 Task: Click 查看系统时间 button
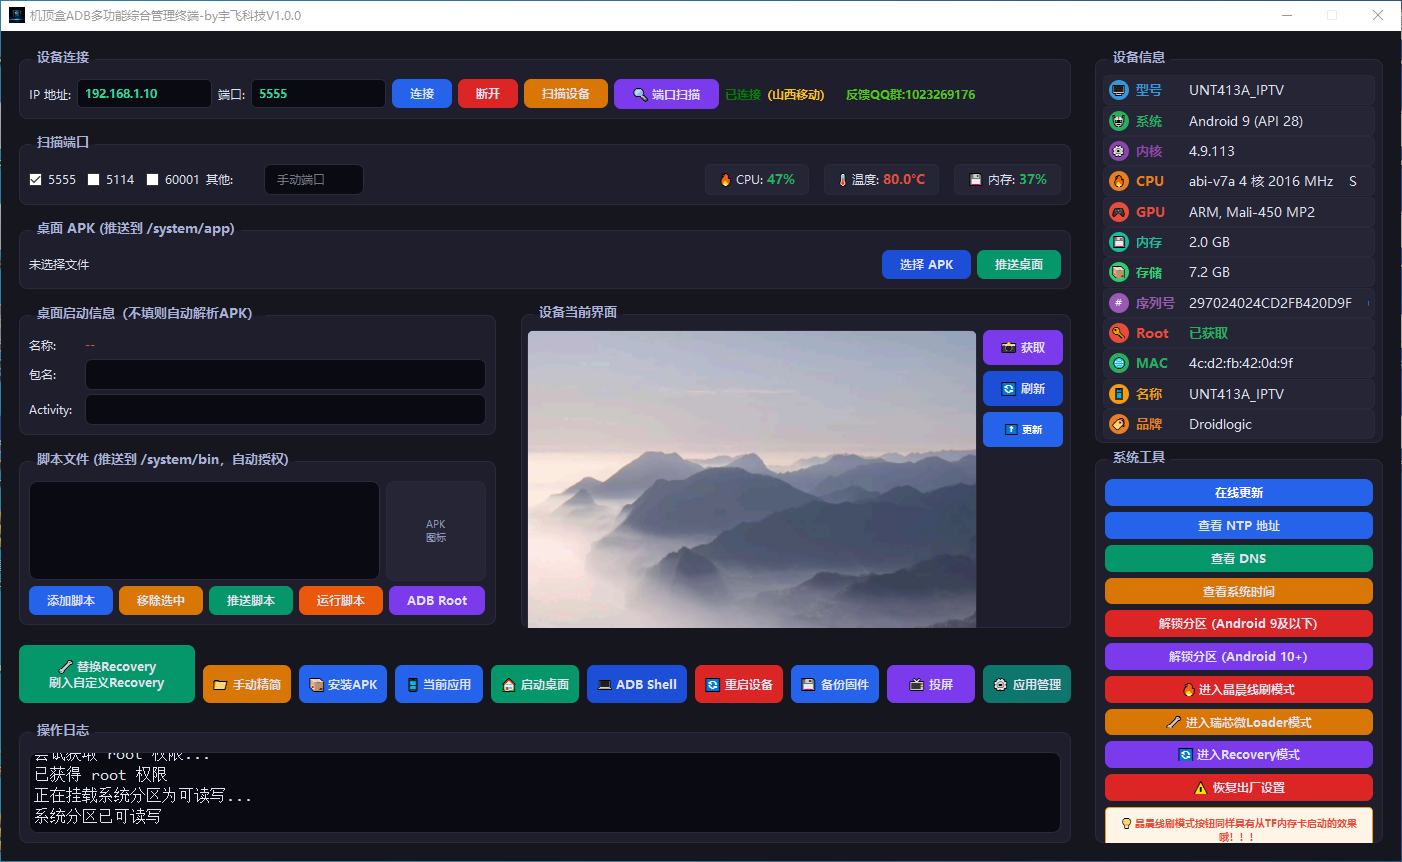pyautogui.click(x=1239, y=591)
